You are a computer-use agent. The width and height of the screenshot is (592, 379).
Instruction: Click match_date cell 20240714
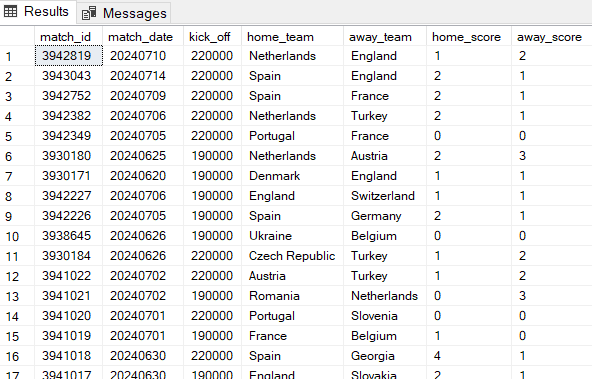(x=143, y=76)
